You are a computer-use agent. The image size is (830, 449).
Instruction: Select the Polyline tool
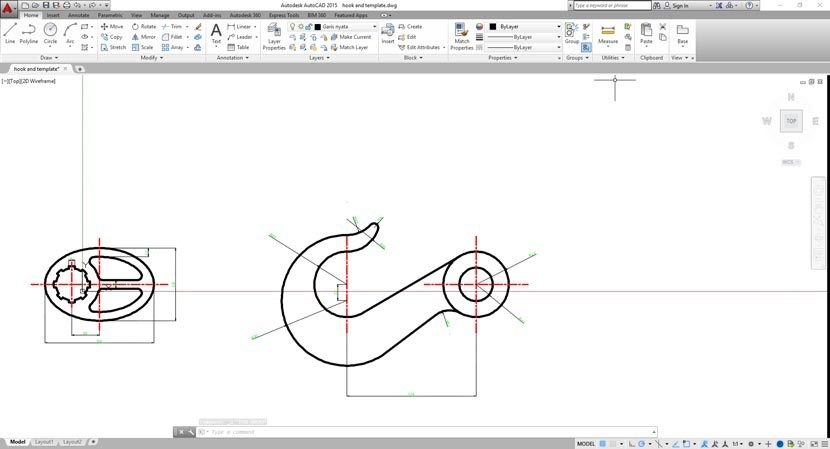tap(29, 33)
